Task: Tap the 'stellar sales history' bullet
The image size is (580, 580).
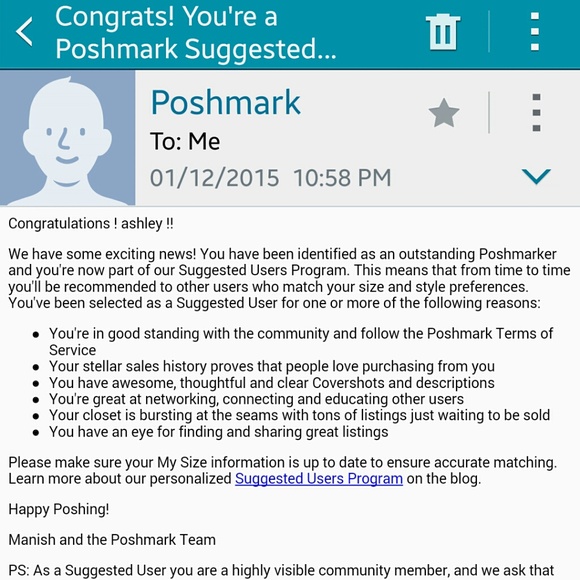Action: click(x=272, y=367)
